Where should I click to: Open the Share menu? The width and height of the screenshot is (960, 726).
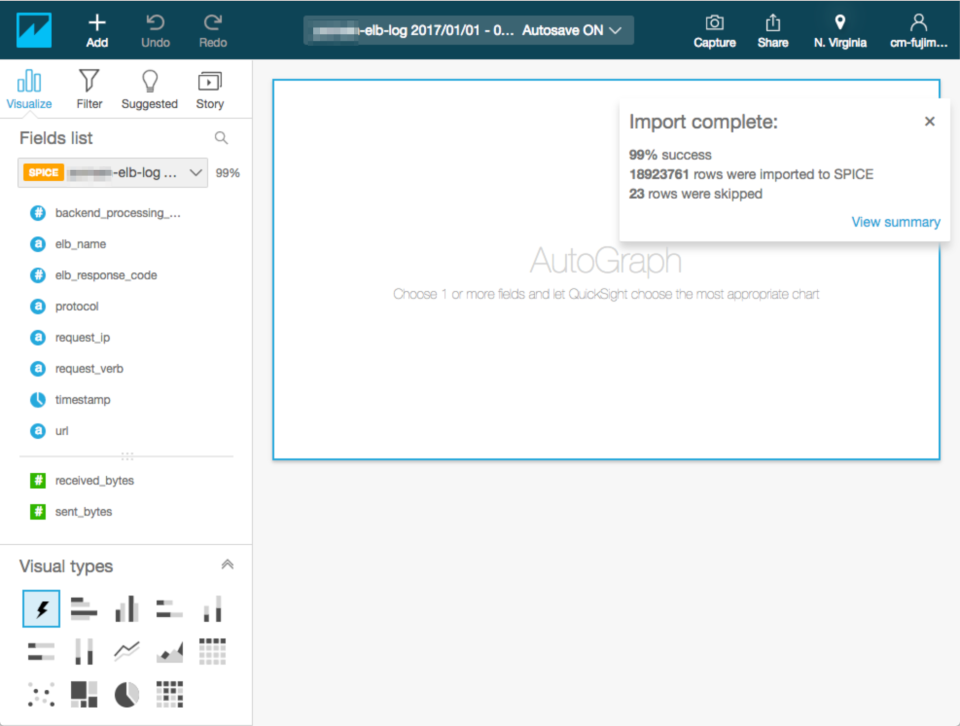click(x=772, y=29)
